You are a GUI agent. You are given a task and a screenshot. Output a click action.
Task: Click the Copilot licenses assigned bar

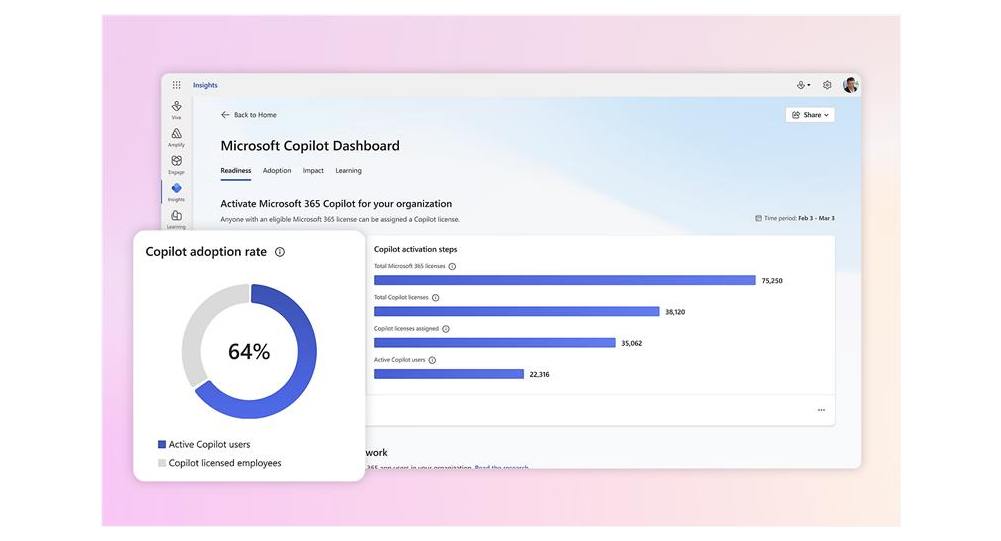click(x=495, y=343)
